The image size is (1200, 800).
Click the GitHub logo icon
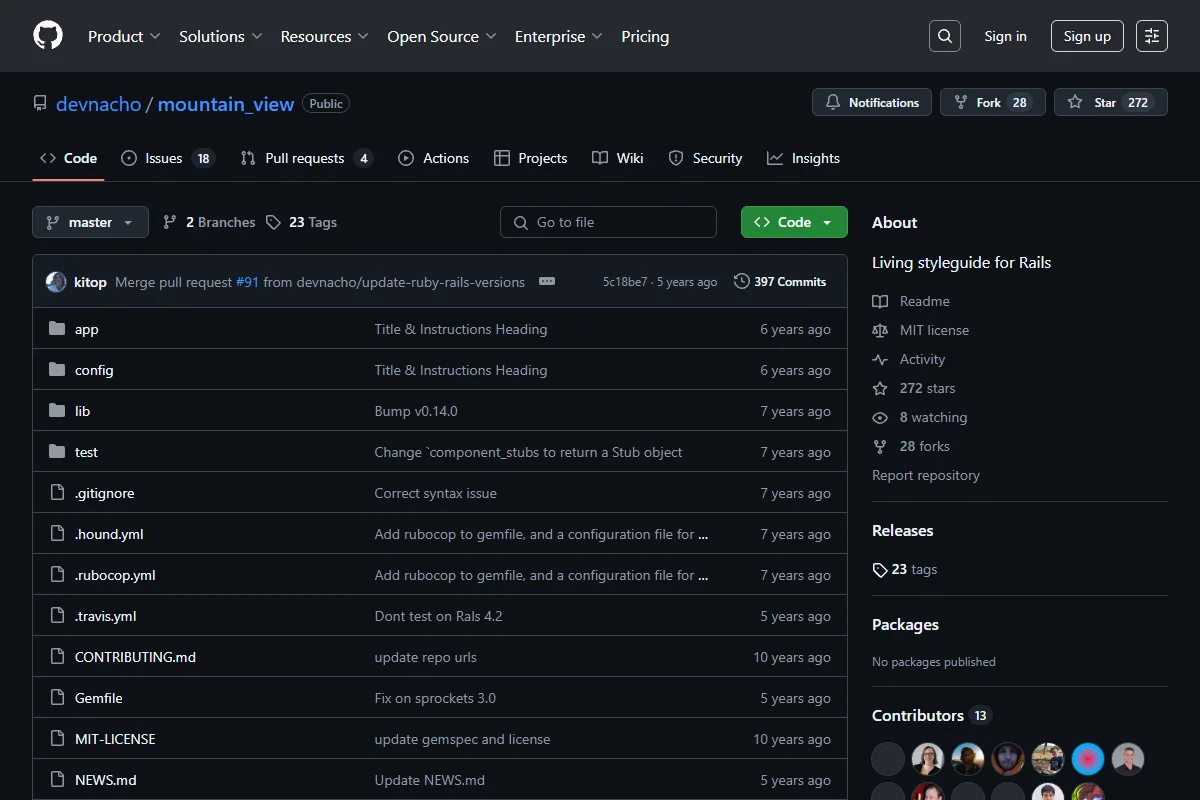click(48, 36)
